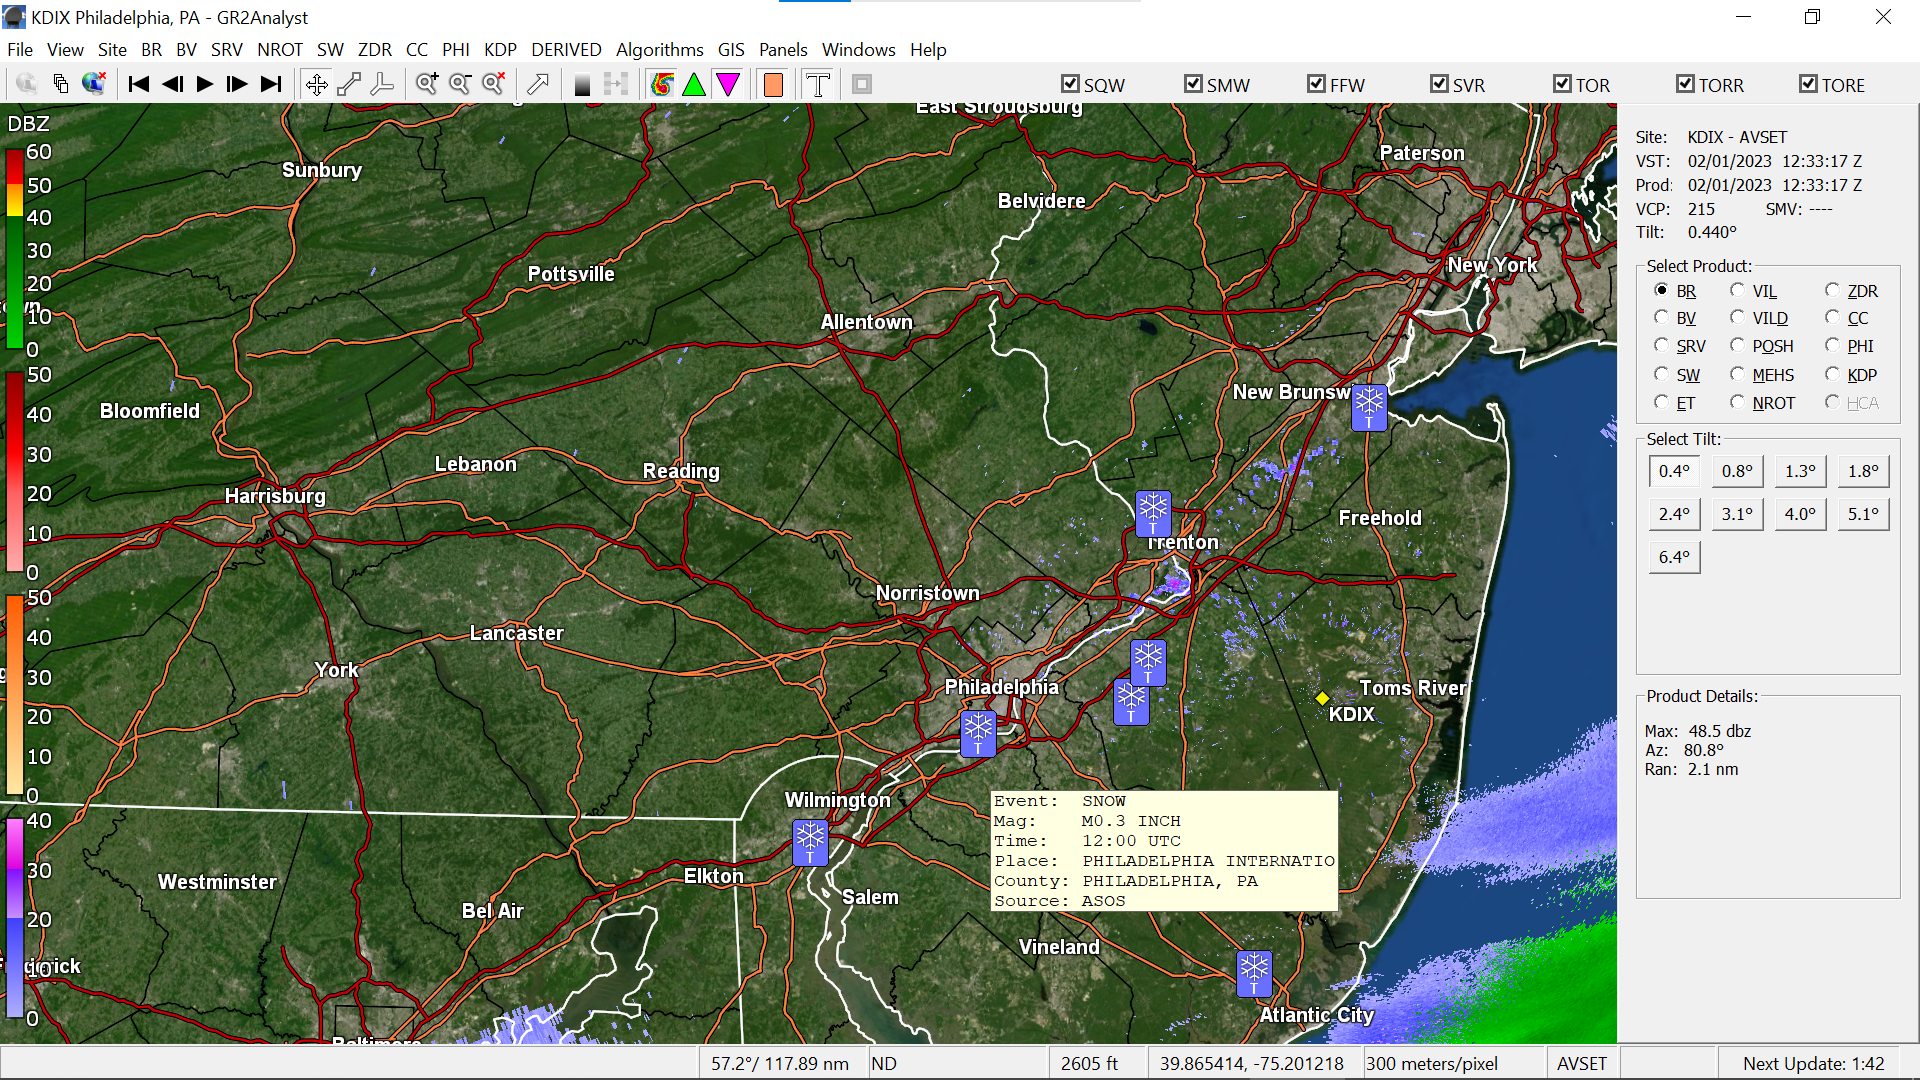This screenshot has width=1920, height=1080.
Task: Open the GIS menu
Action: click(731, 50)
